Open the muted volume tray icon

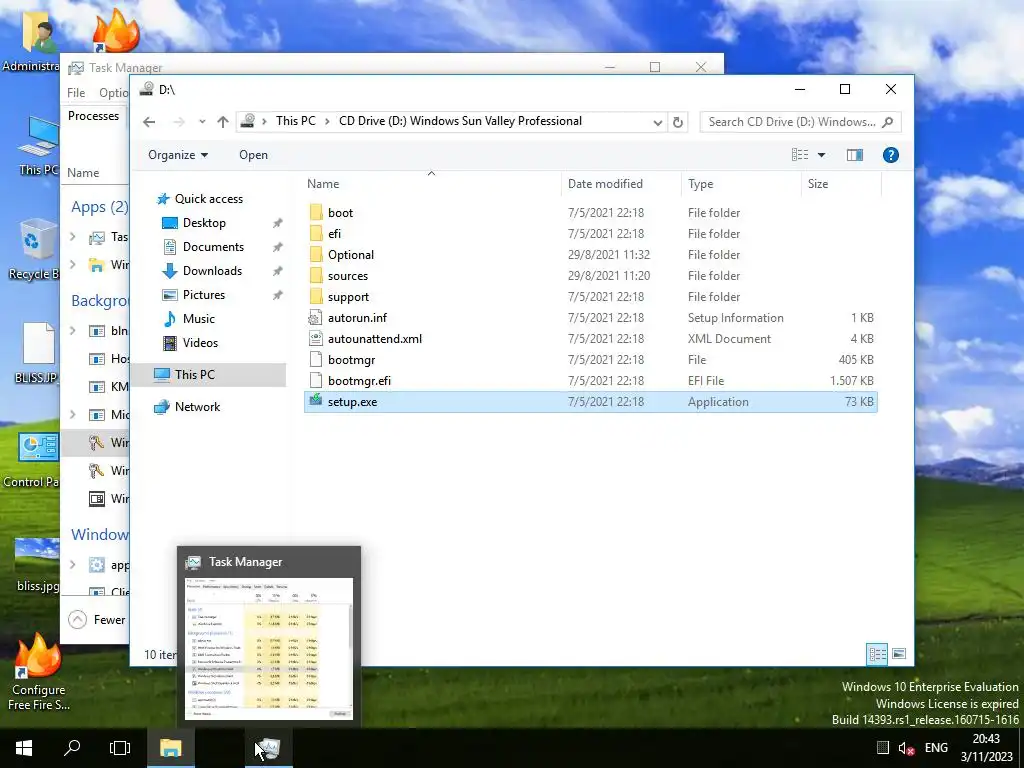pos(906,748)
